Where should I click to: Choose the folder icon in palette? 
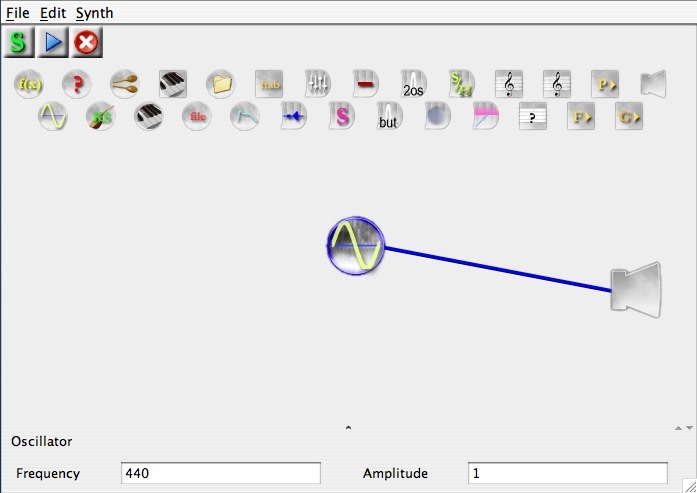[221, 84]
